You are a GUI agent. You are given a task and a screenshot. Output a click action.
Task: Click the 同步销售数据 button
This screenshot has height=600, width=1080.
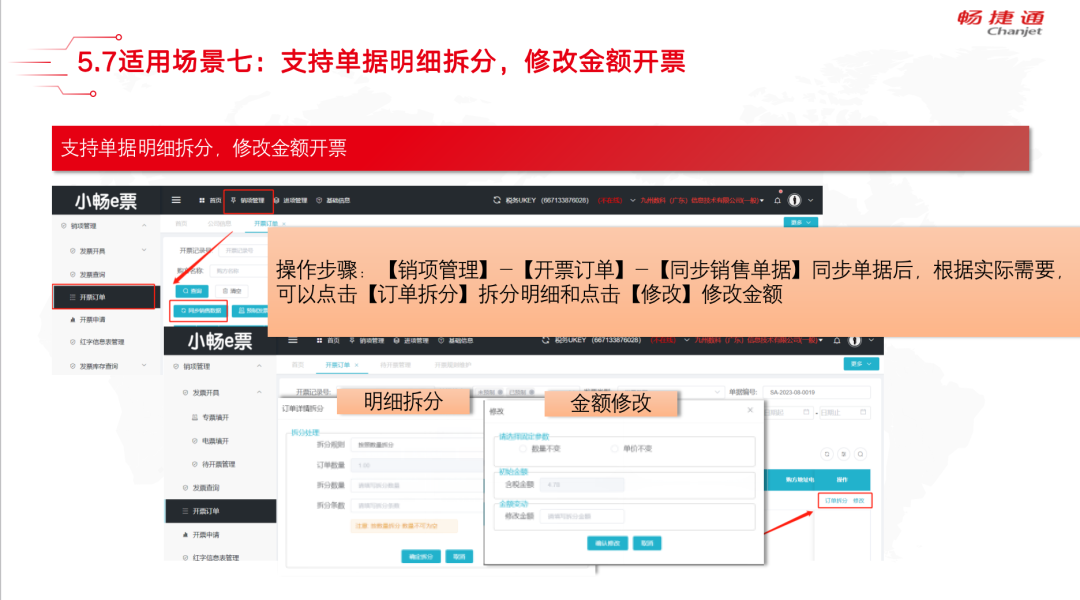coord(200,311)
